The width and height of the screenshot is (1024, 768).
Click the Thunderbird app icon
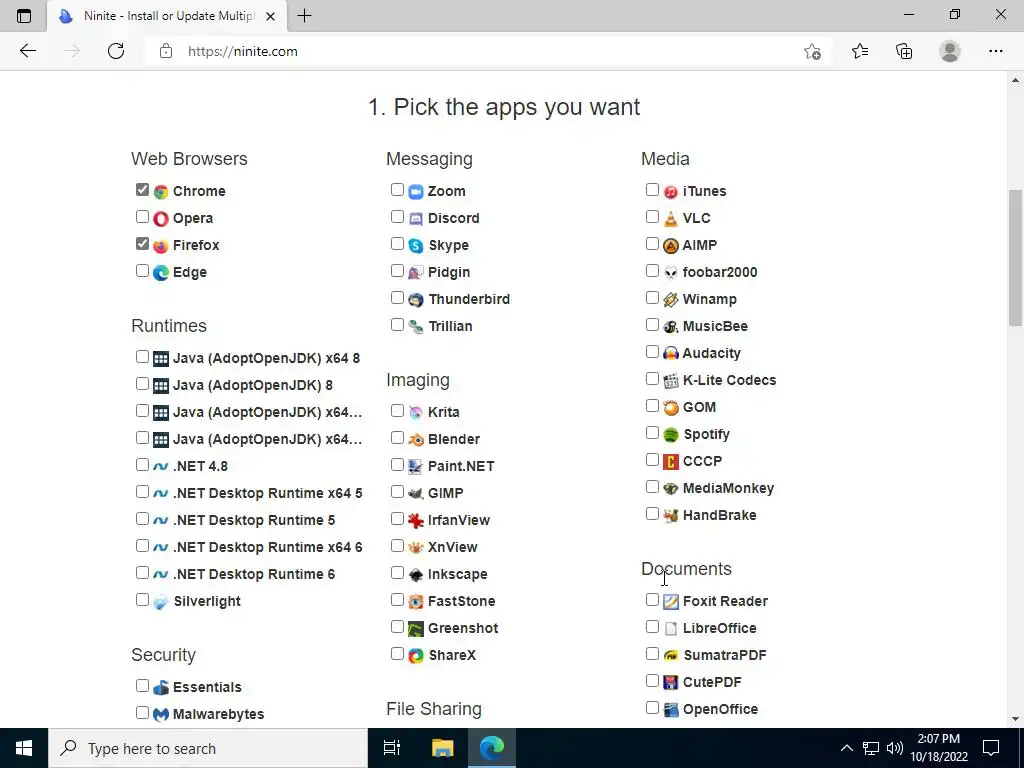click(416, 300)
